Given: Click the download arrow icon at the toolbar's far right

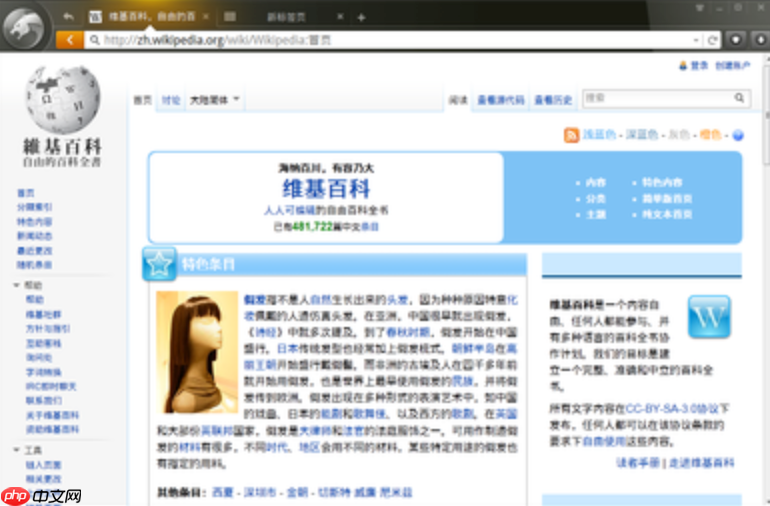Looking at the screenshot, I should pos(760,39).
